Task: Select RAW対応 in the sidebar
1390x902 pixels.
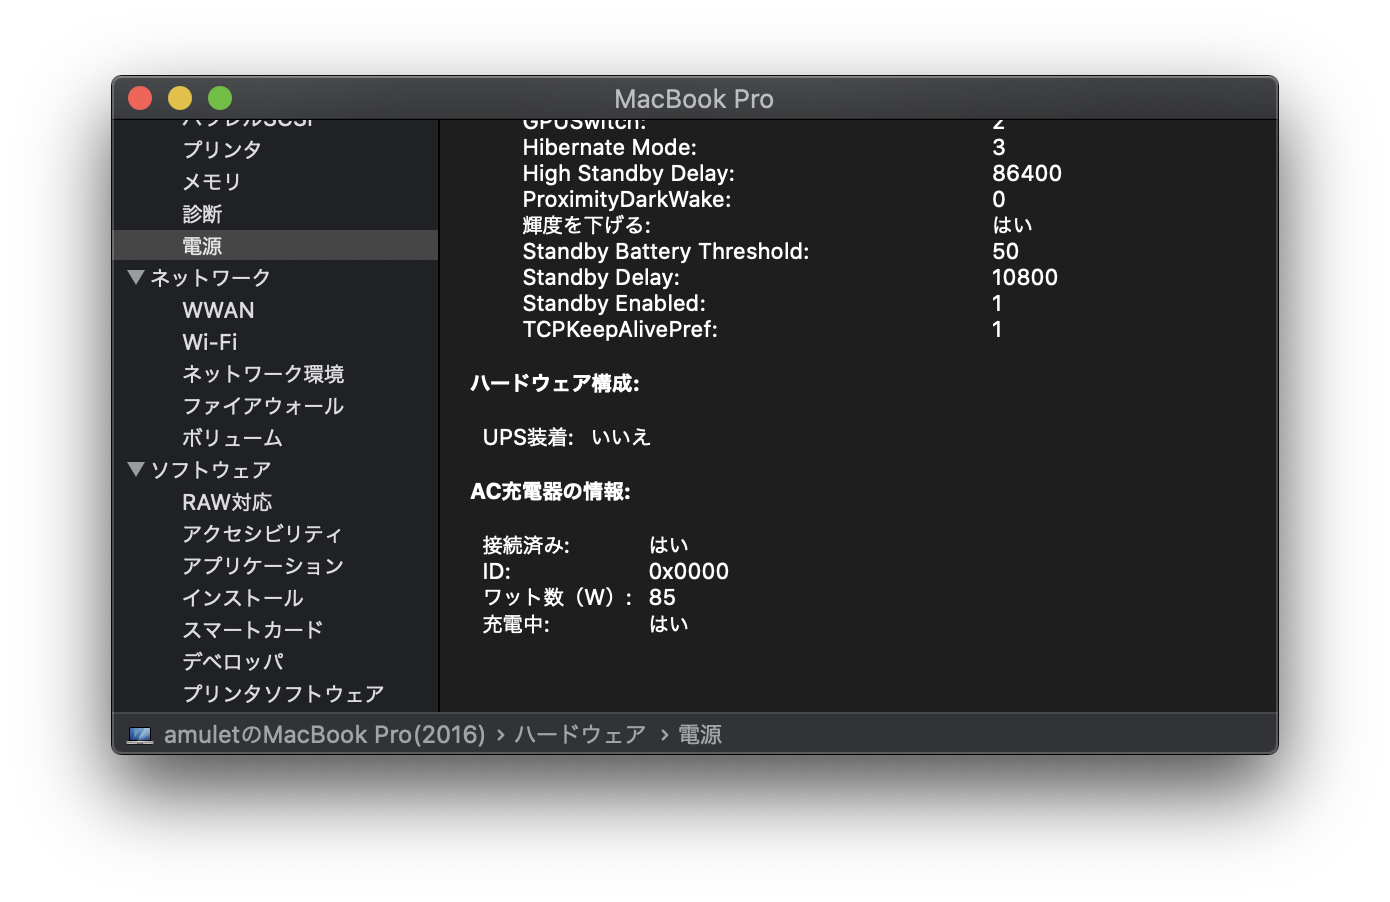Action: click(227, 502)
